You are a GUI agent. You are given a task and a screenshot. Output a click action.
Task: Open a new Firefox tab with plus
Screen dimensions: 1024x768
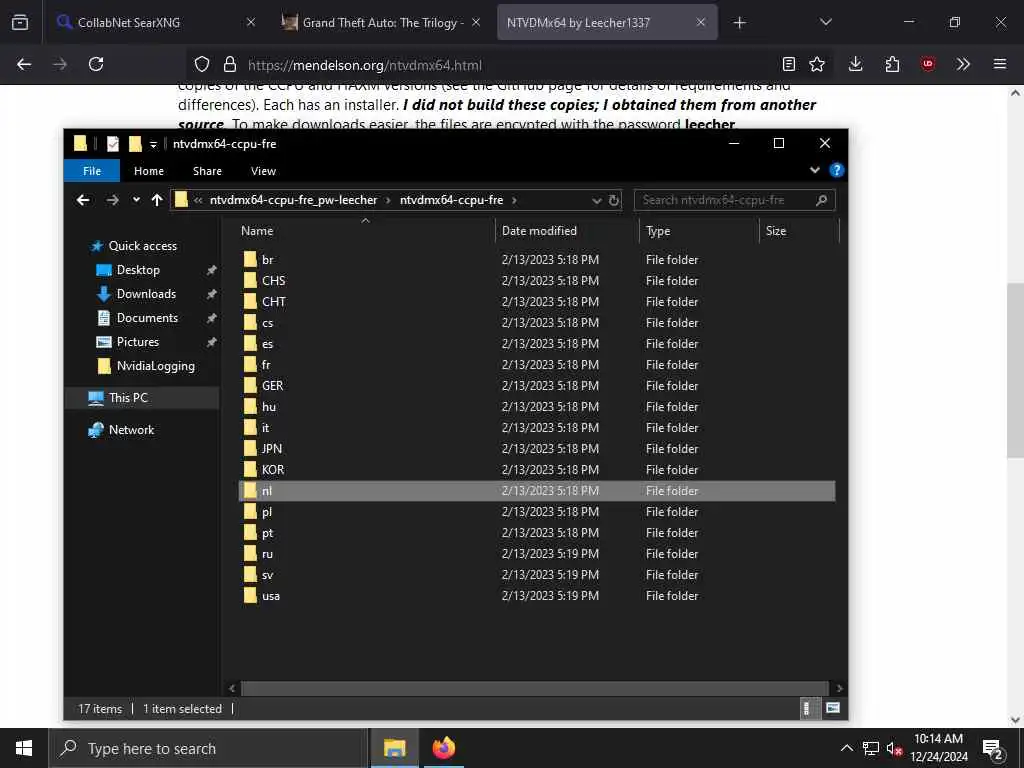[x=739, y=23]
